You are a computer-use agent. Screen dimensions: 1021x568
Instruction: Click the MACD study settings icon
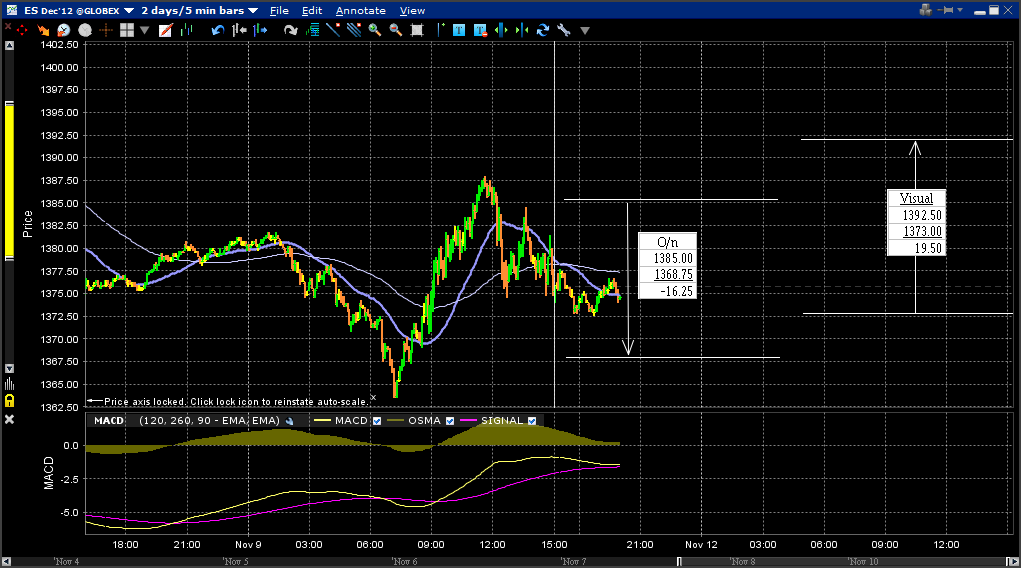click(290, 421)
